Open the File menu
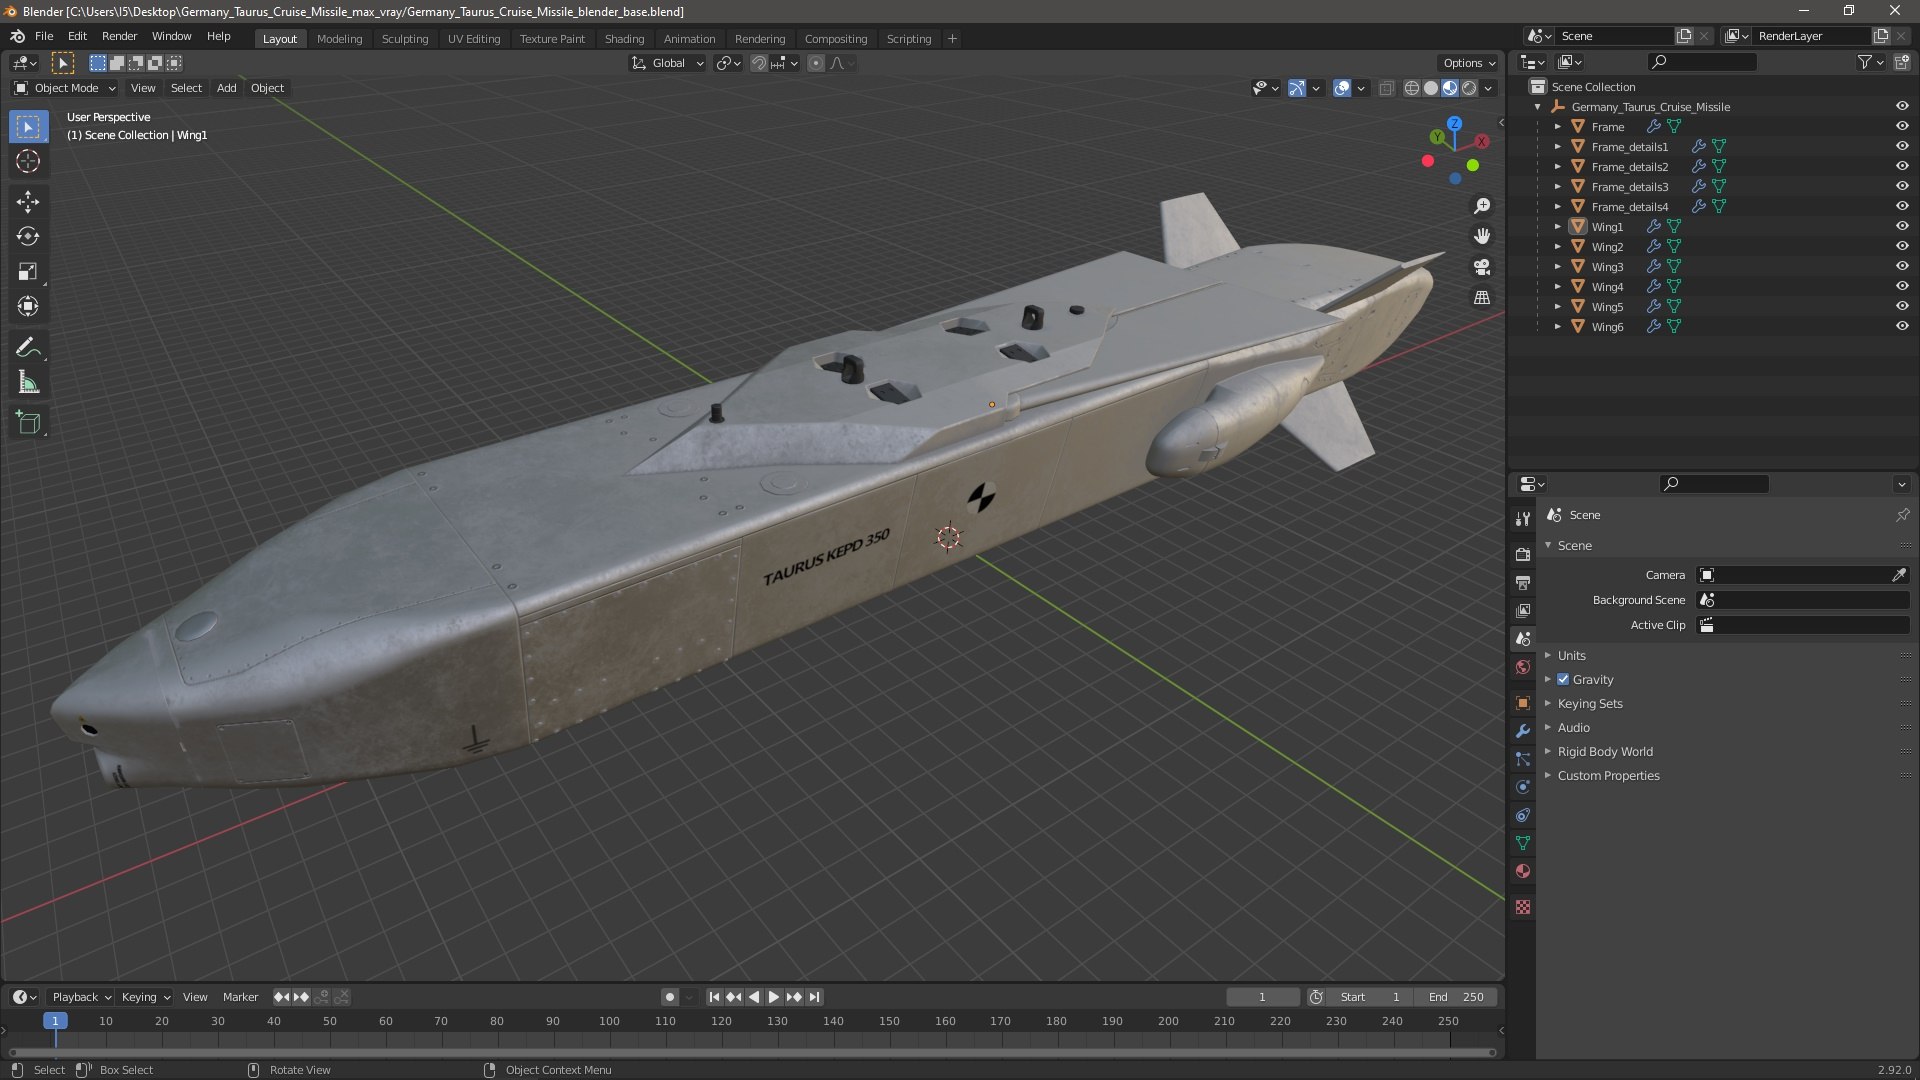Viewport: 1920px width, 1080px height. [44, 36]
